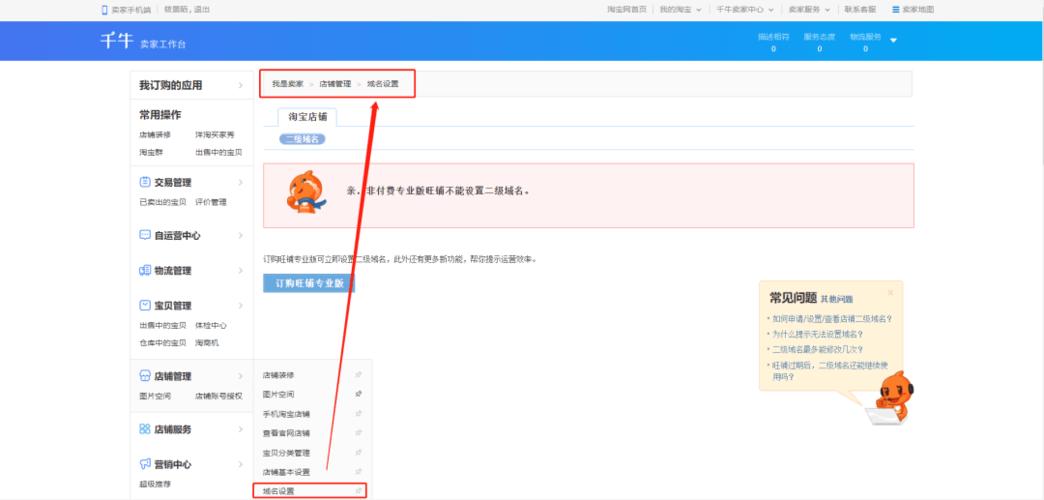Expand the store rating dropdown arrow
Image resolution: width=1044 pixels, height=500 pixels.
click(893, 40)
